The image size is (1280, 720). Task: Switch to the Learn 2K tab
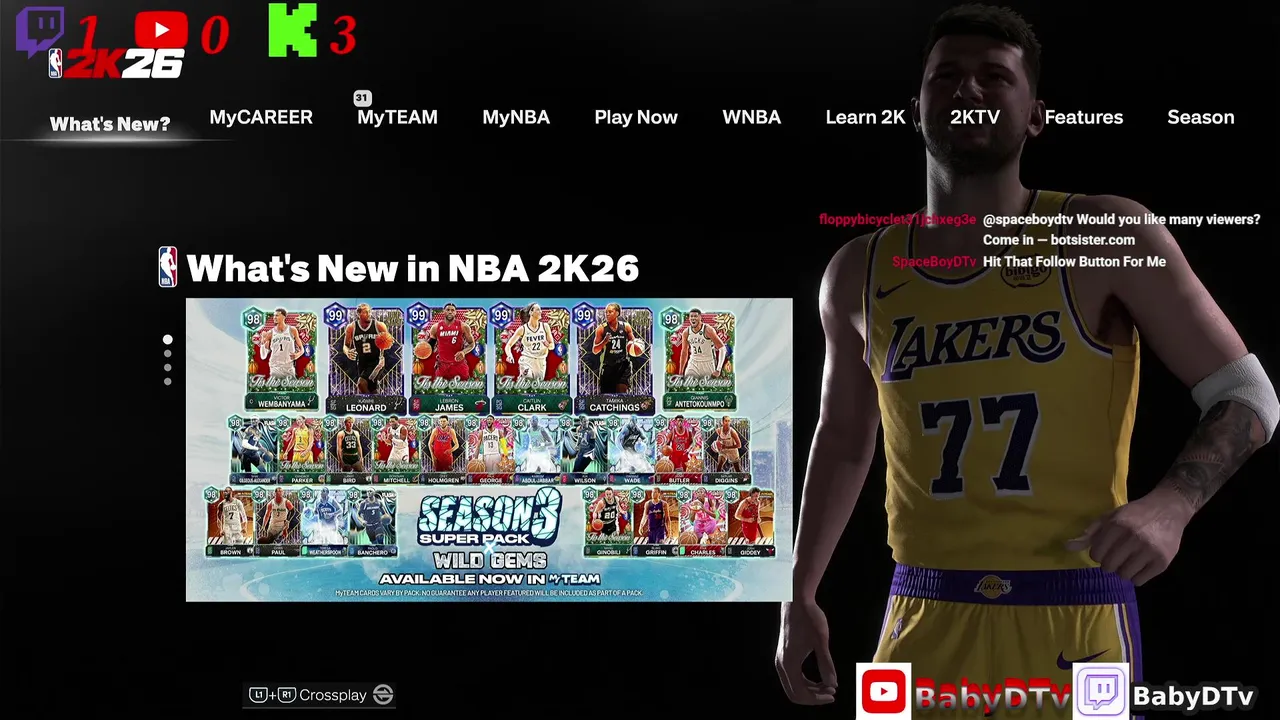point(865,117)
